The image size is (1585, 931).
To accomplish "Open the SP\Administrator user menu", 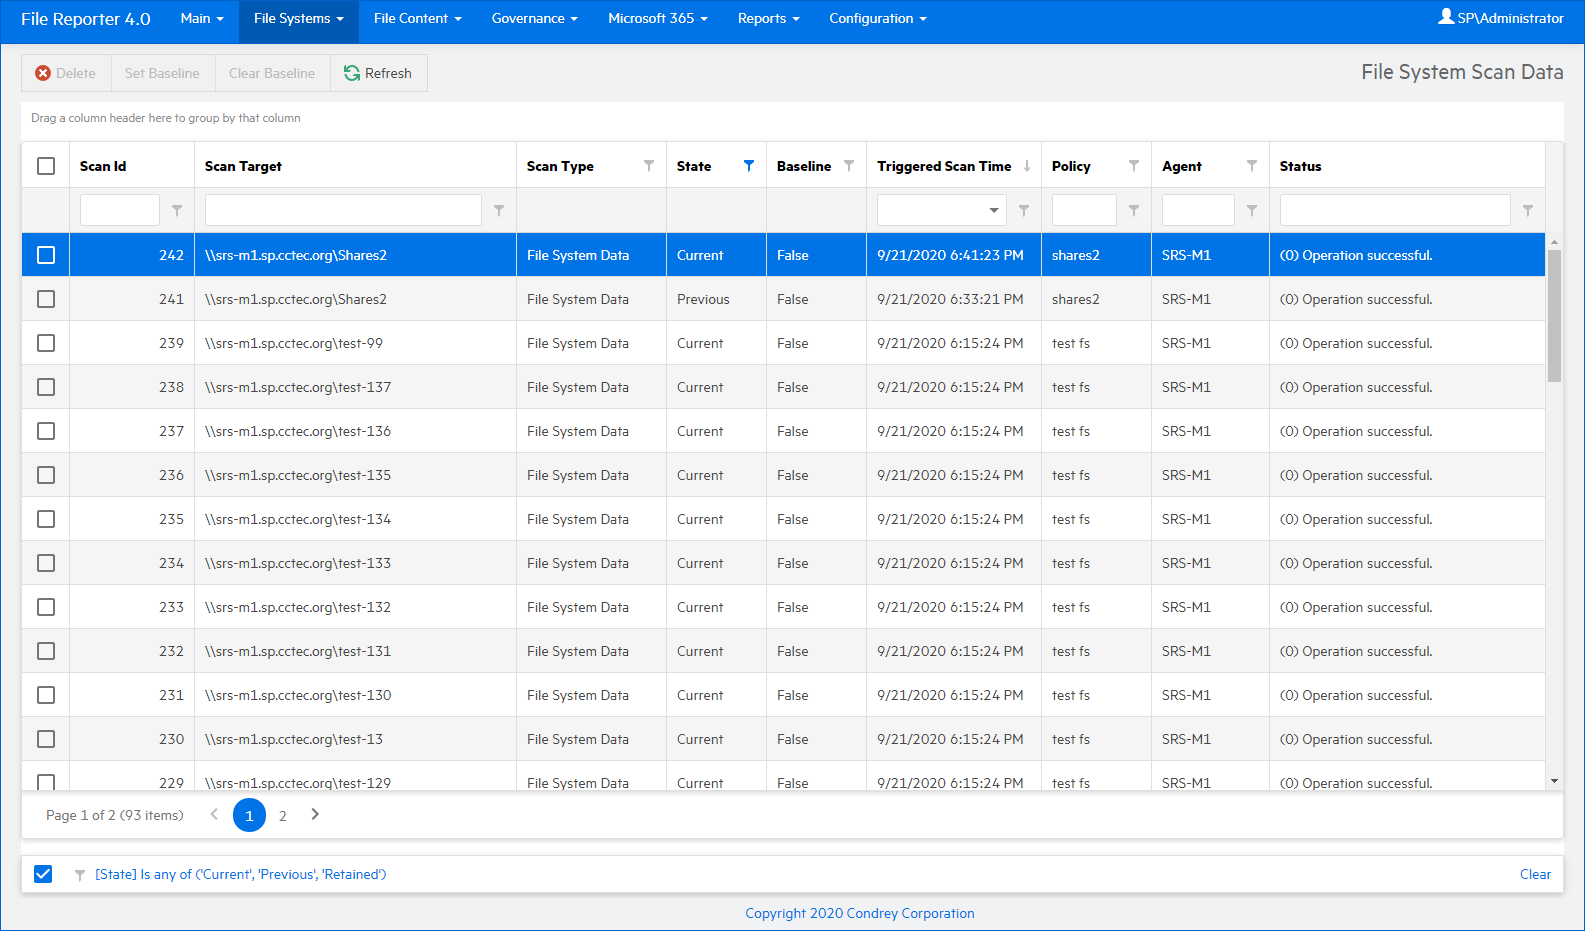I will (1501, 18).
